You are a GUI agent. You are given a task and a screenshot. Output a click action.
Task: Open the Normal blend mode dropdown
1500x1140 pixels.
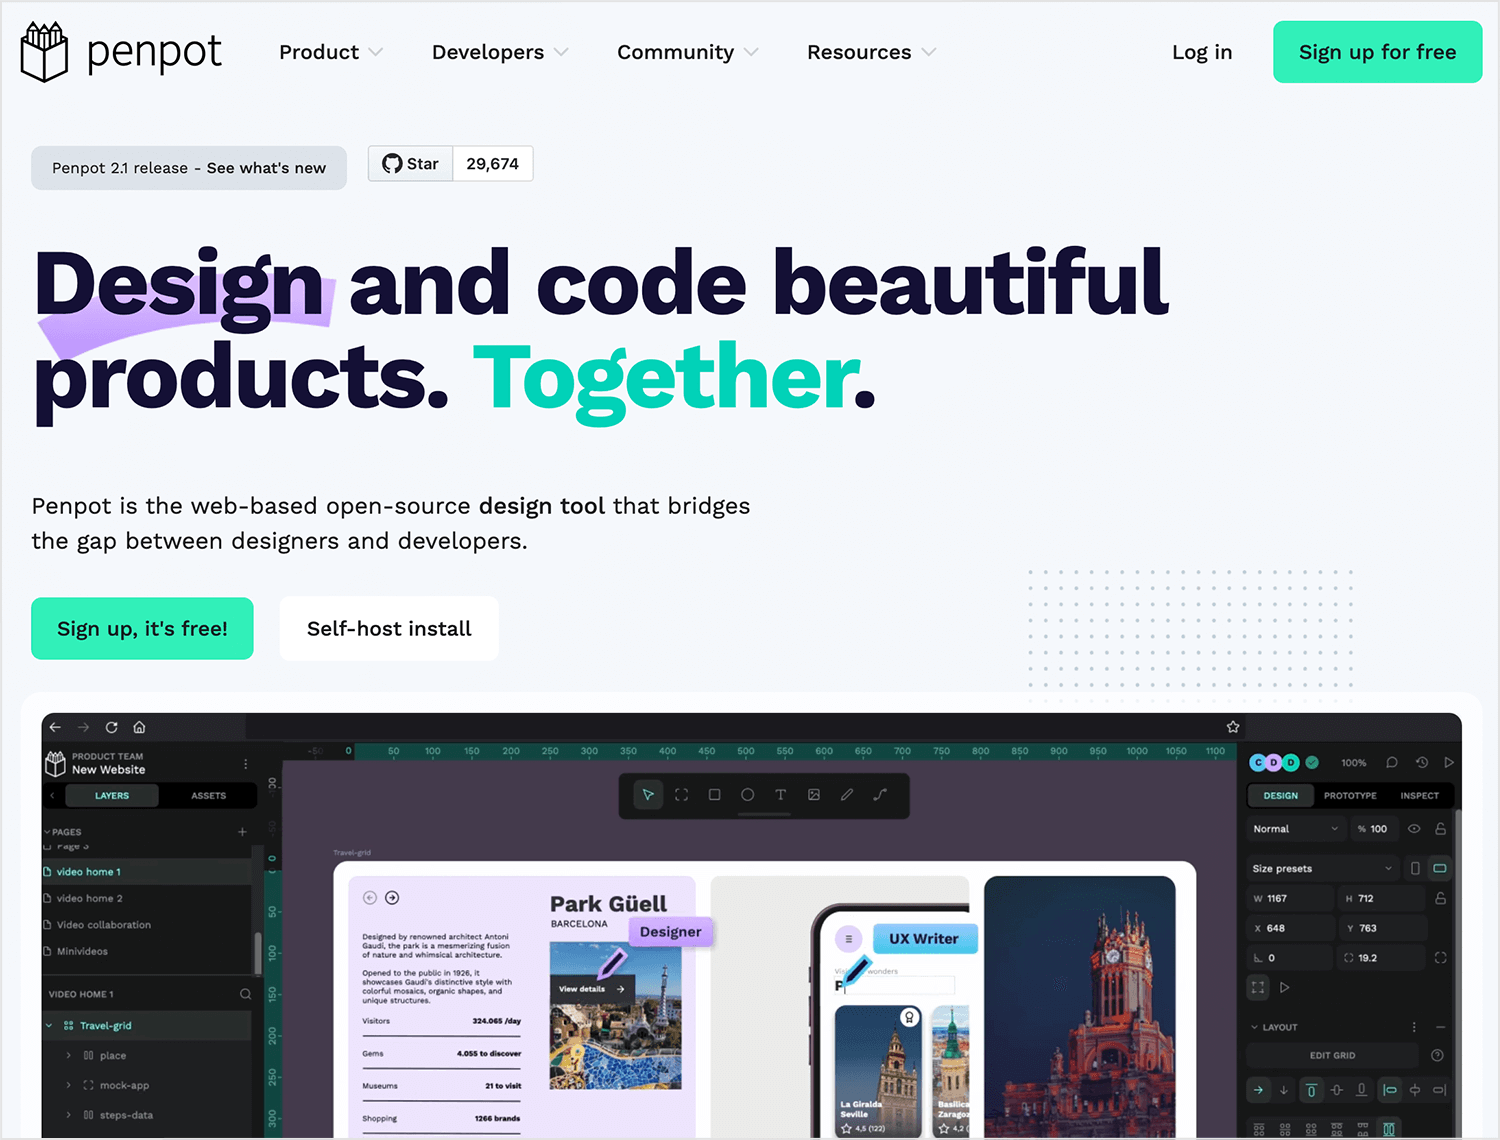[1296, 829]
